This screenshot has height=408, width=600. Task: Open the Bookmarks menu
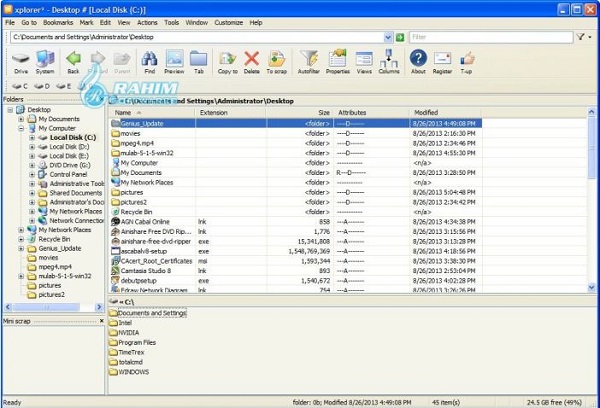point(56,21)
